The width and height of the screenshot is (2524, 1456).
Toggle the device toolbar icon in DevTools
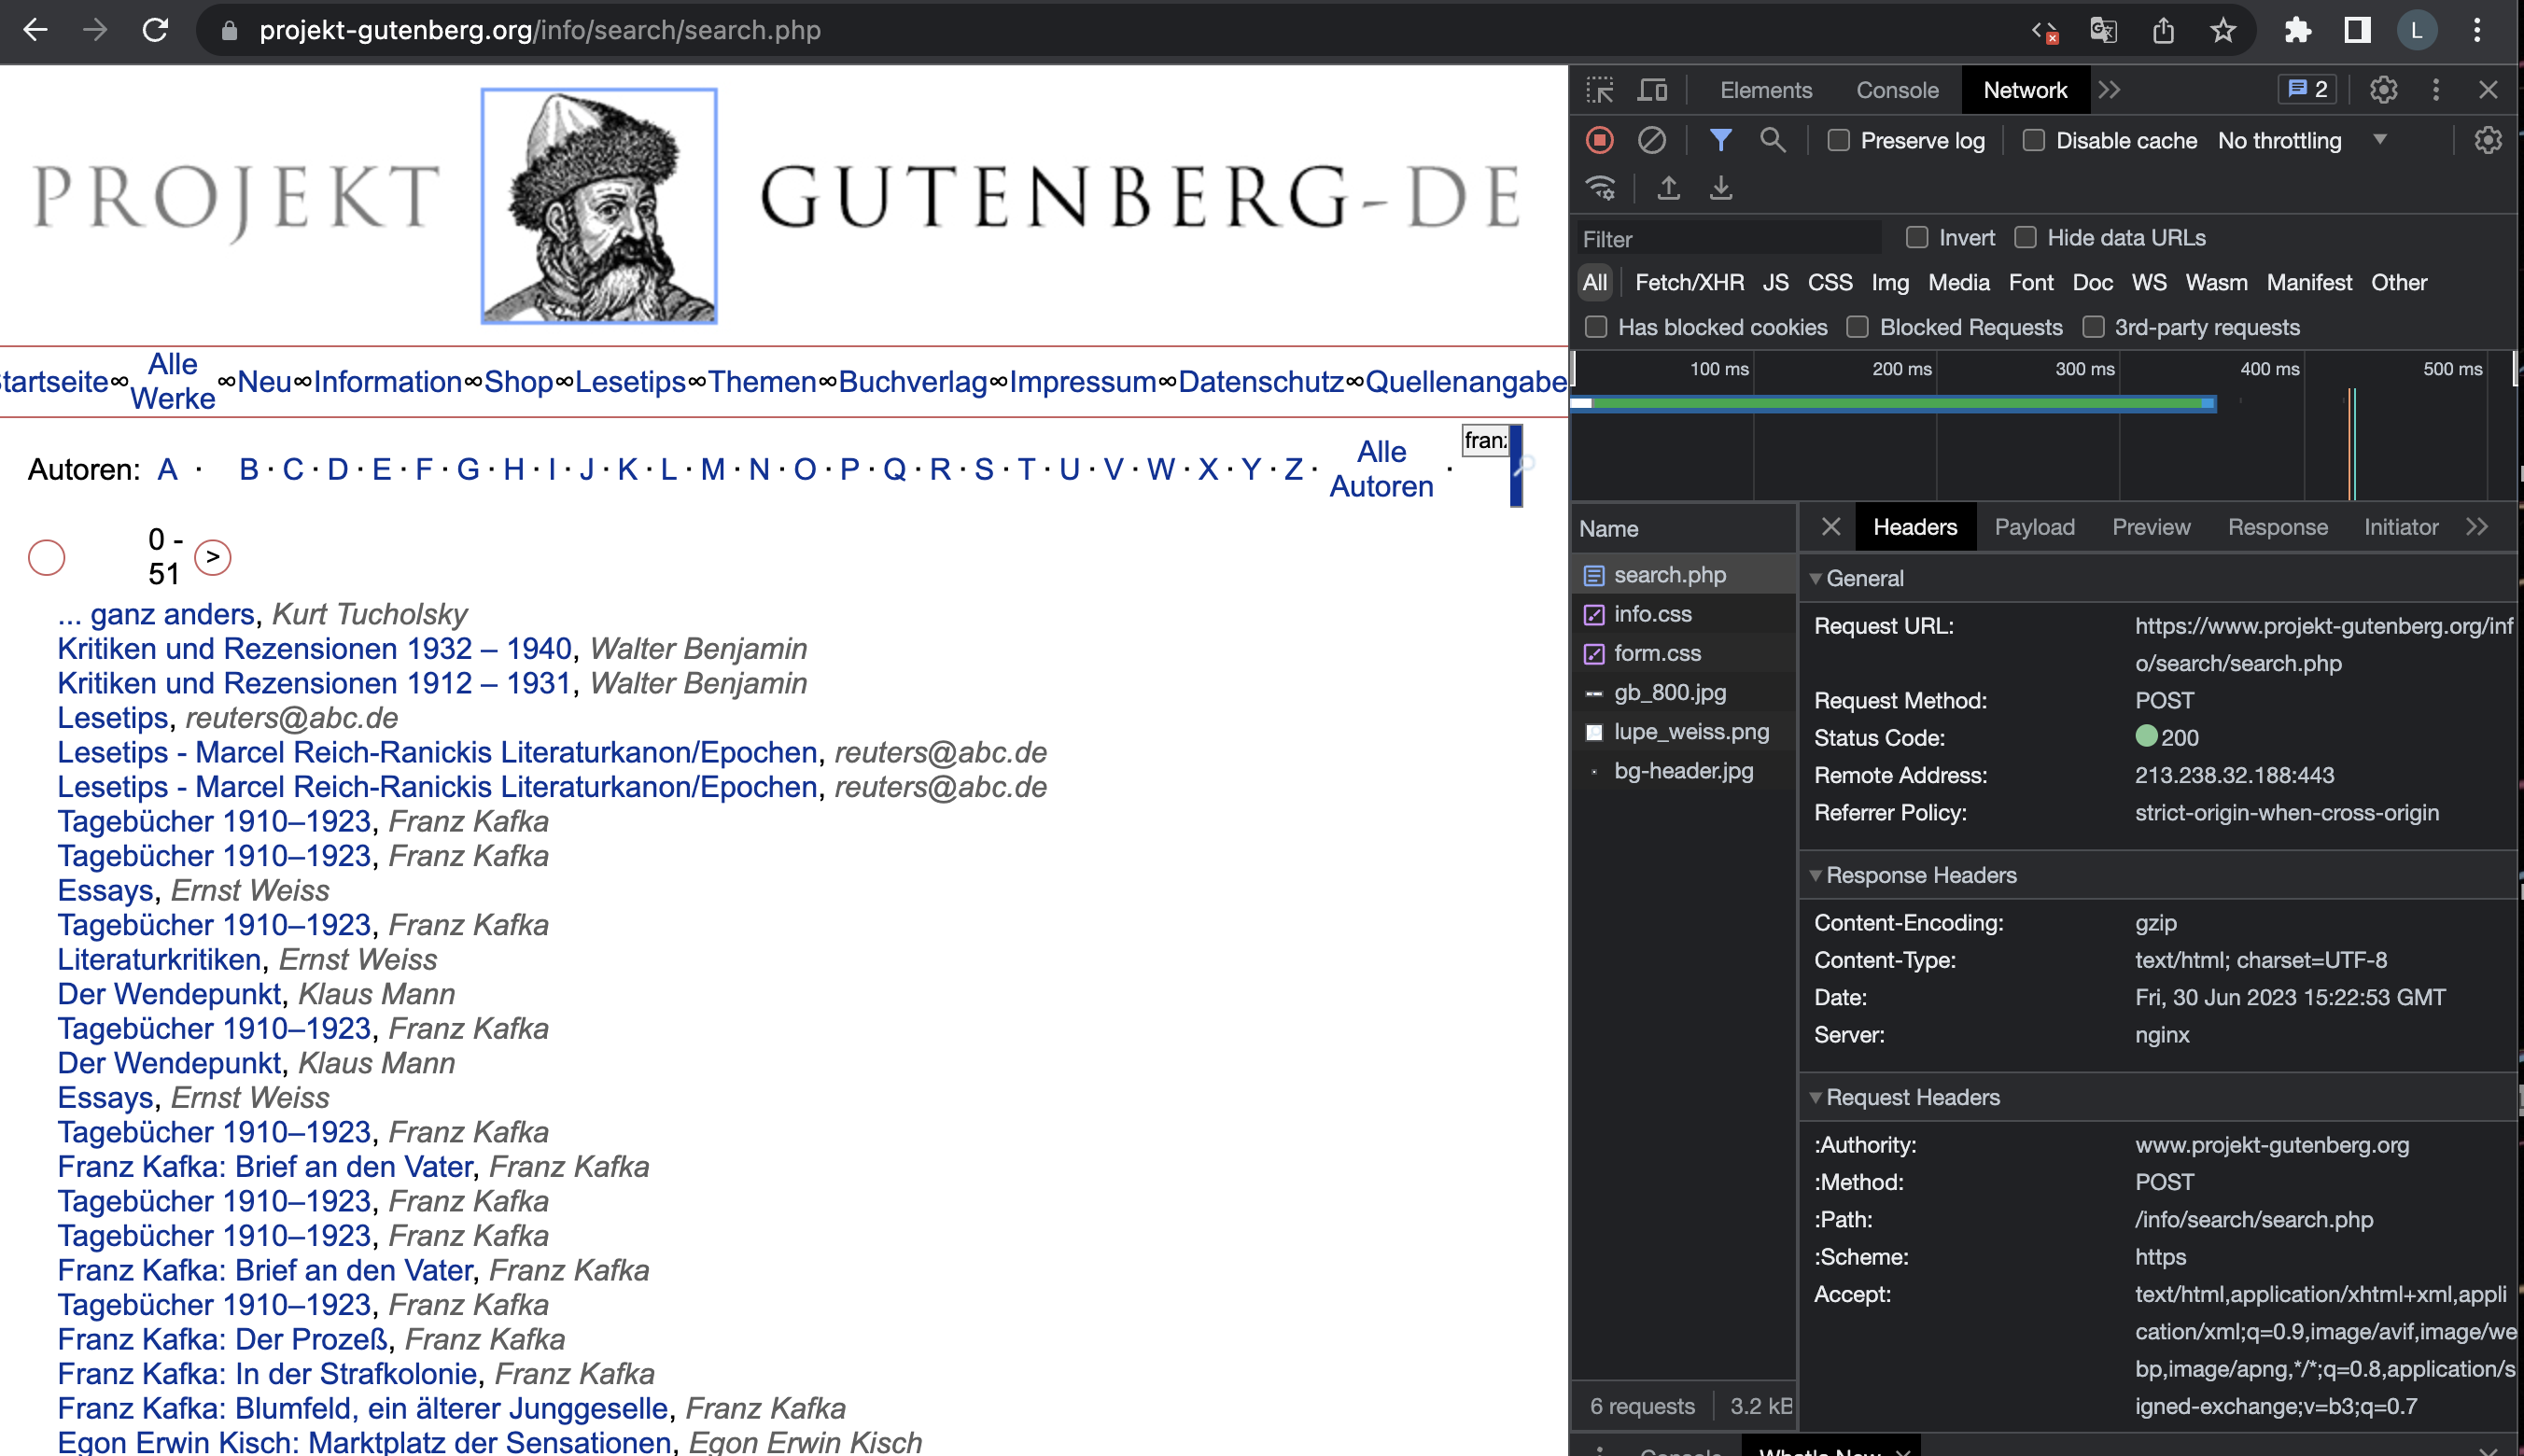click(1652, 90)
